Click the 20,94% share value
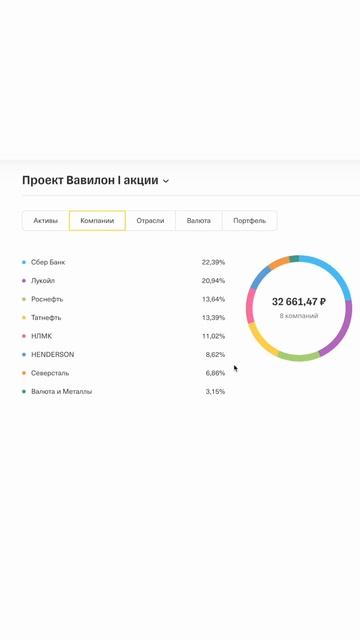The width and height of the screenshot is (360, 640). pyautogui.click(x=213, y=281)
